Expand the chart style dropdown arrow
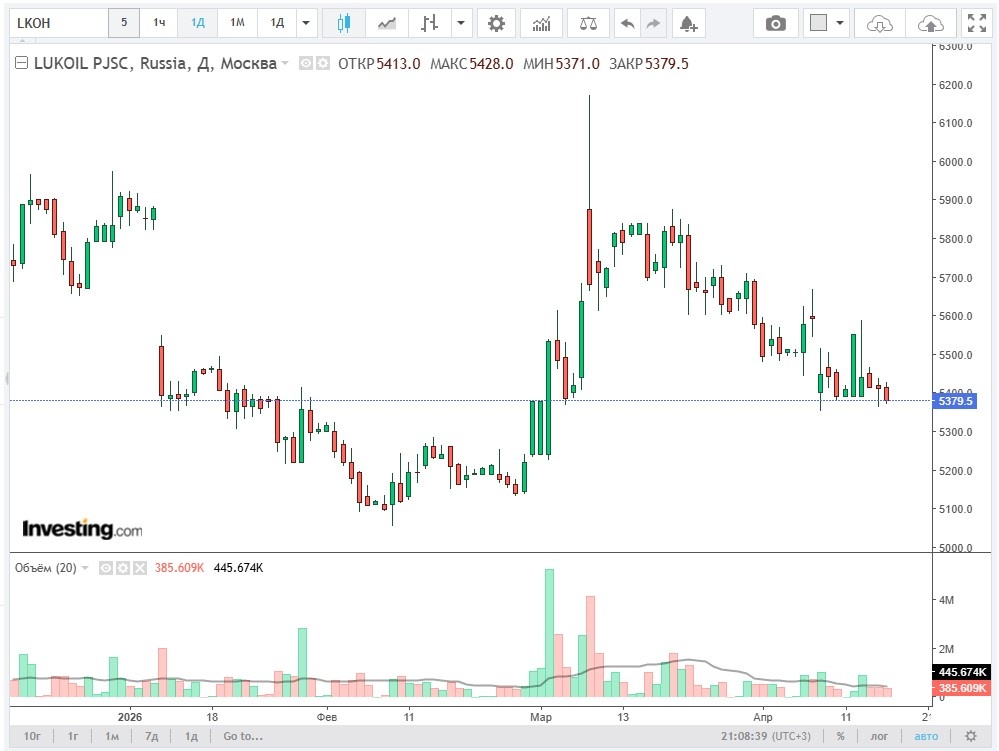This screenshot has height=751, width=999. (461, 24)
